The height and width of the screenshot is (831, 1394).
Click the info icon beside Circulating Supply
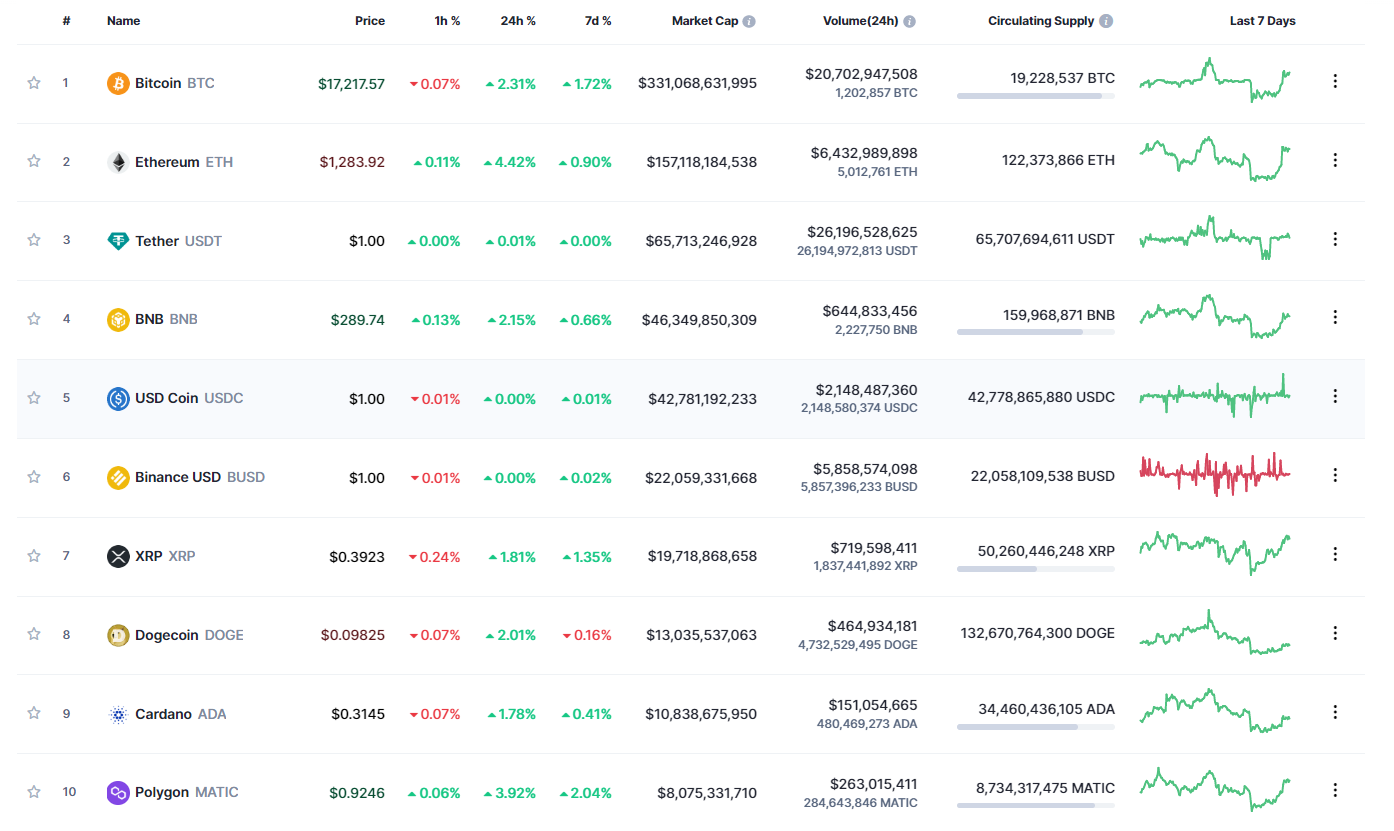1106,21
